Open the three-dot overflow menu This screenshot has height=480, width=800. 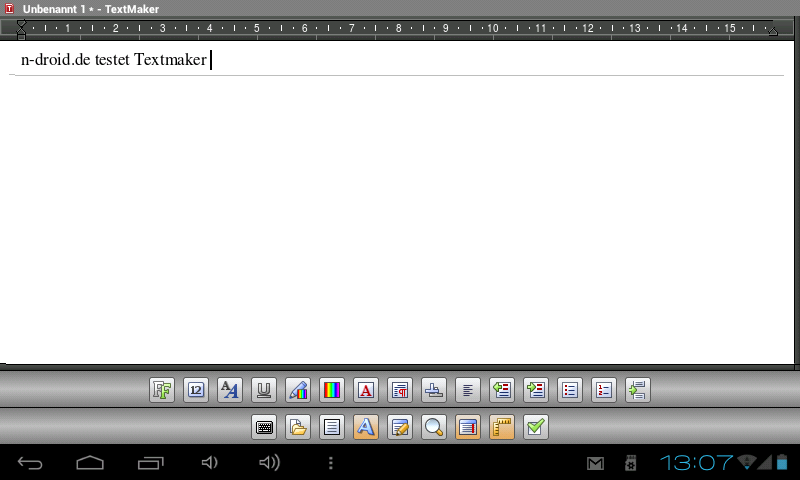(331, 463)
